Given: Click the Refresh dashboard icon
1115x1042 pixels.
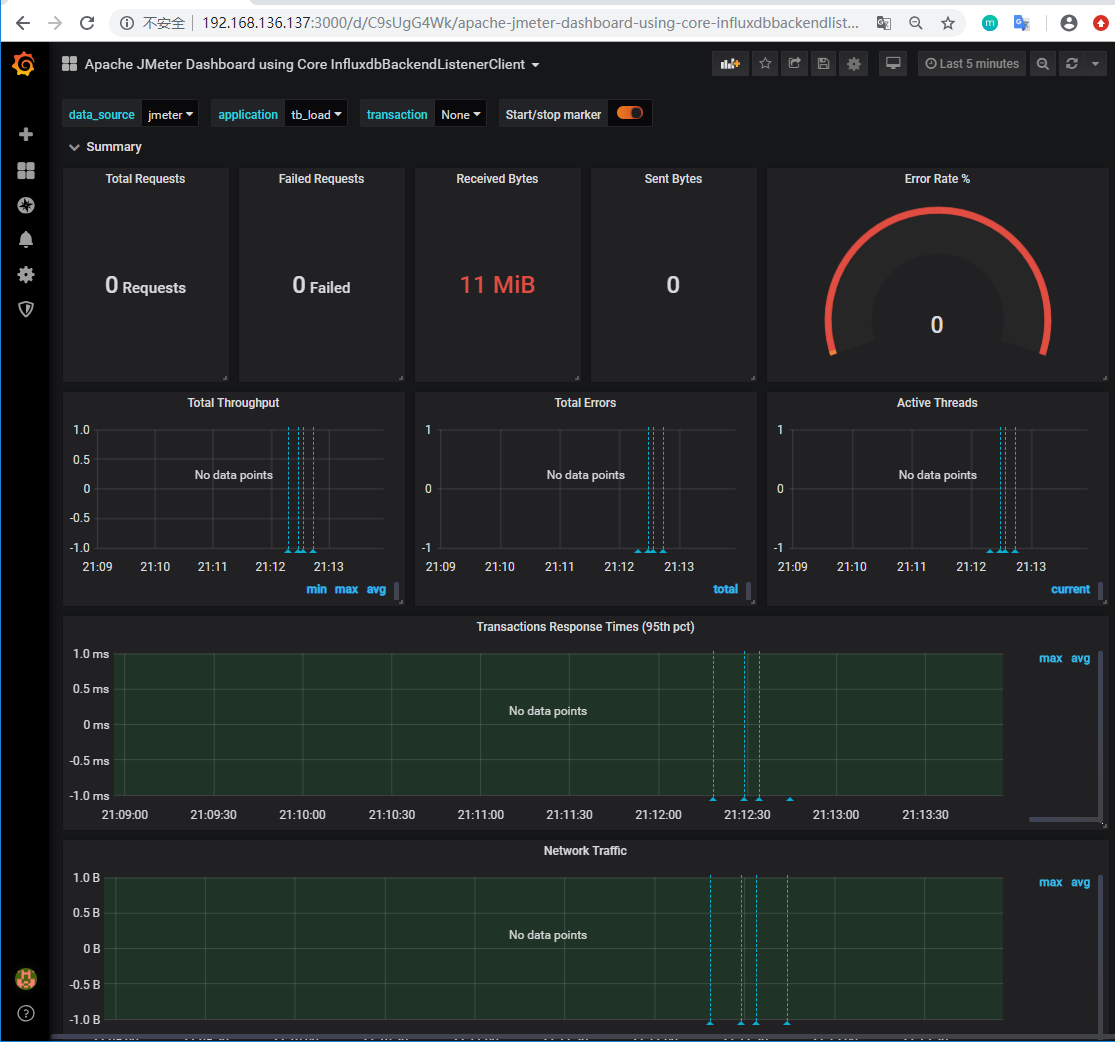Looking at the screenshot, I should pyautogui.click(x=1072, y=64).
